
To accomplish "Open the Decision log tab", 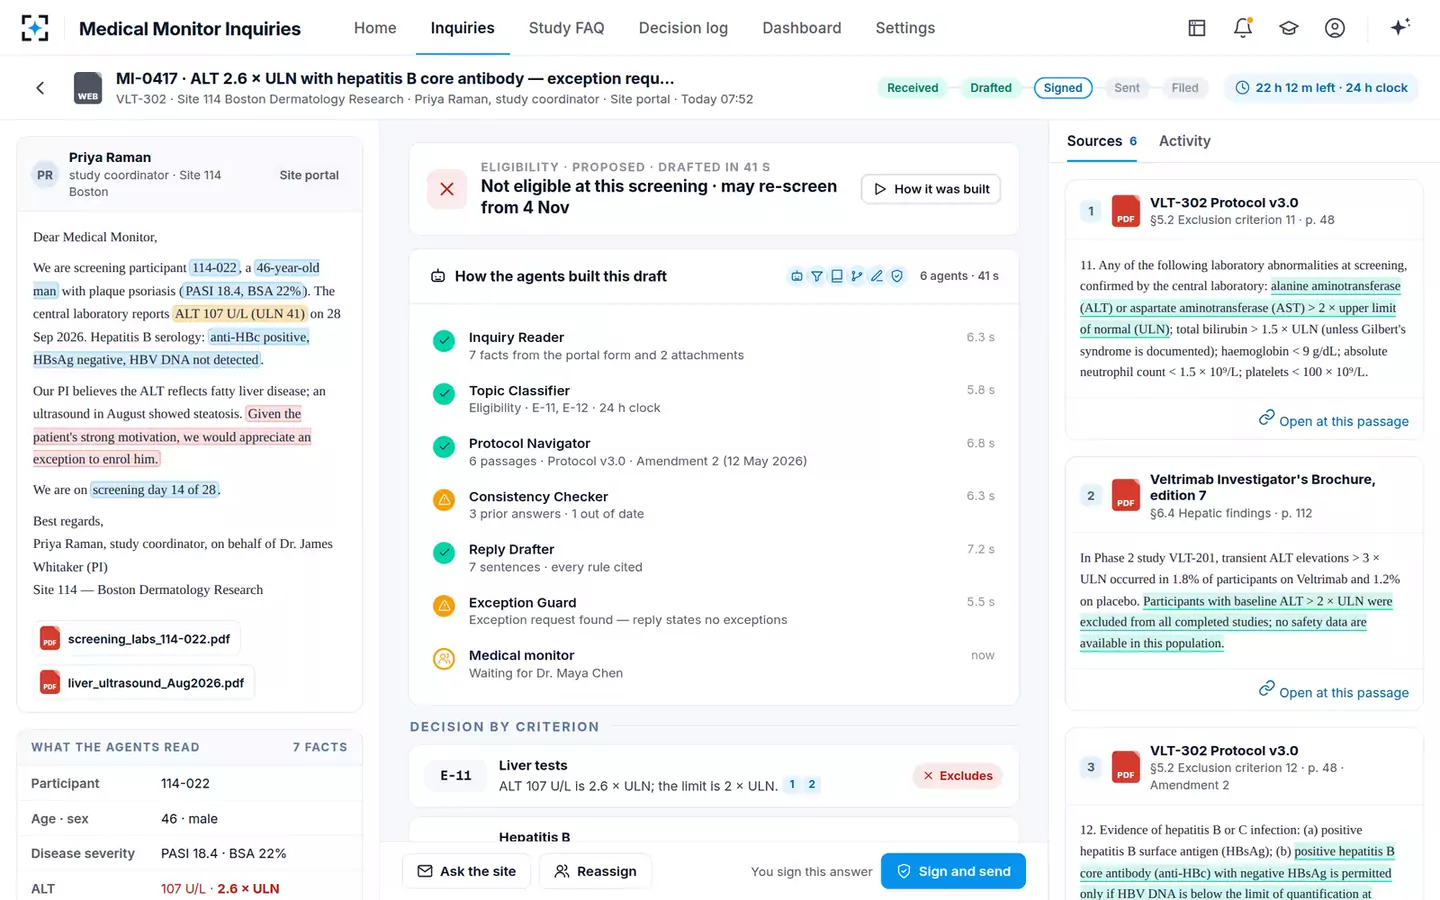I will tap(684, 28).
